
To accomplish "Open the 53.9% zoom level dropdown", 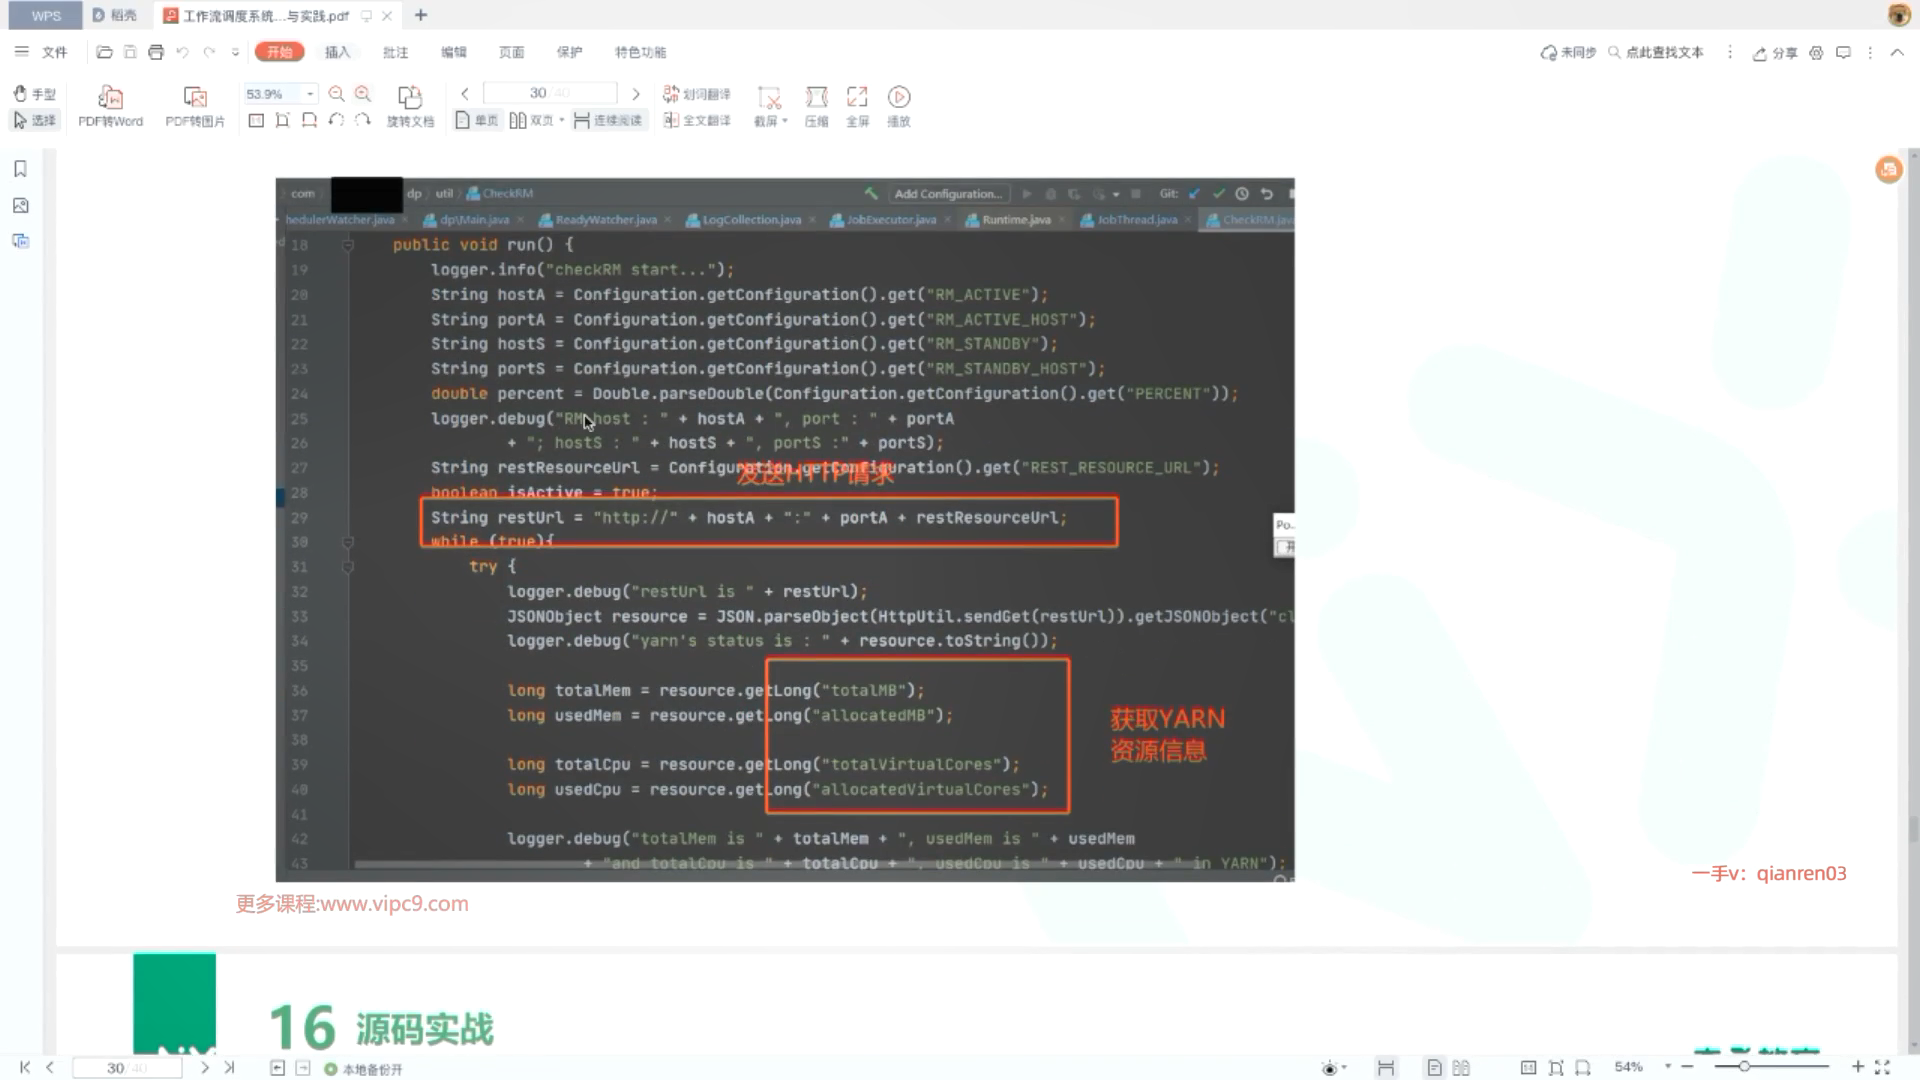I will coord(310,94).
